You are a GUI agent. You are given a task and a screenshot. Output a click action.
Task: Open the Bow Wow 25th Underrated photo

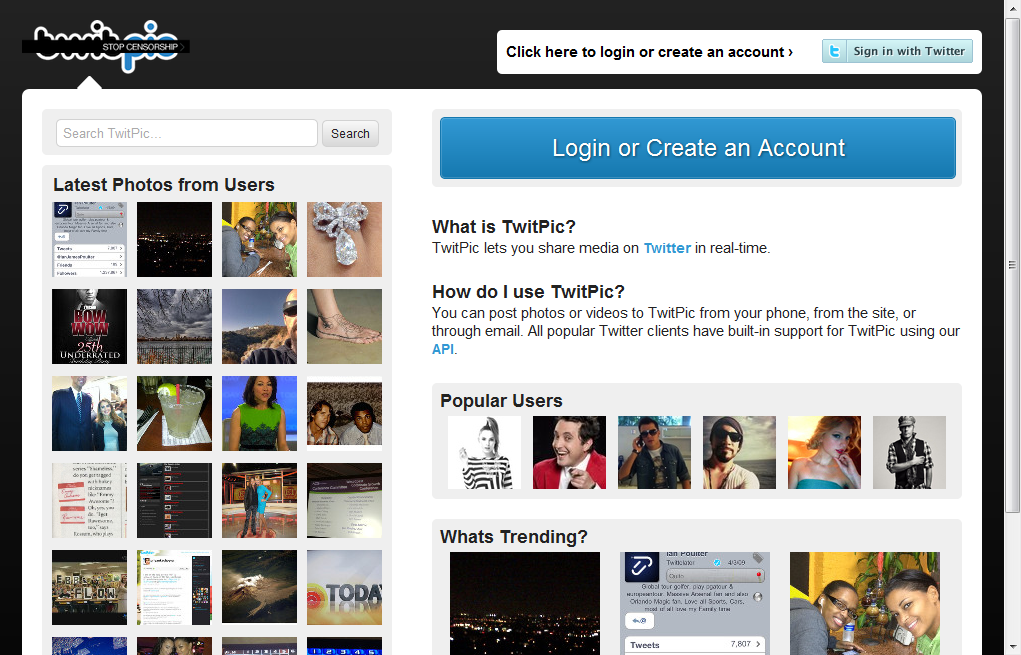pos(90,327)
